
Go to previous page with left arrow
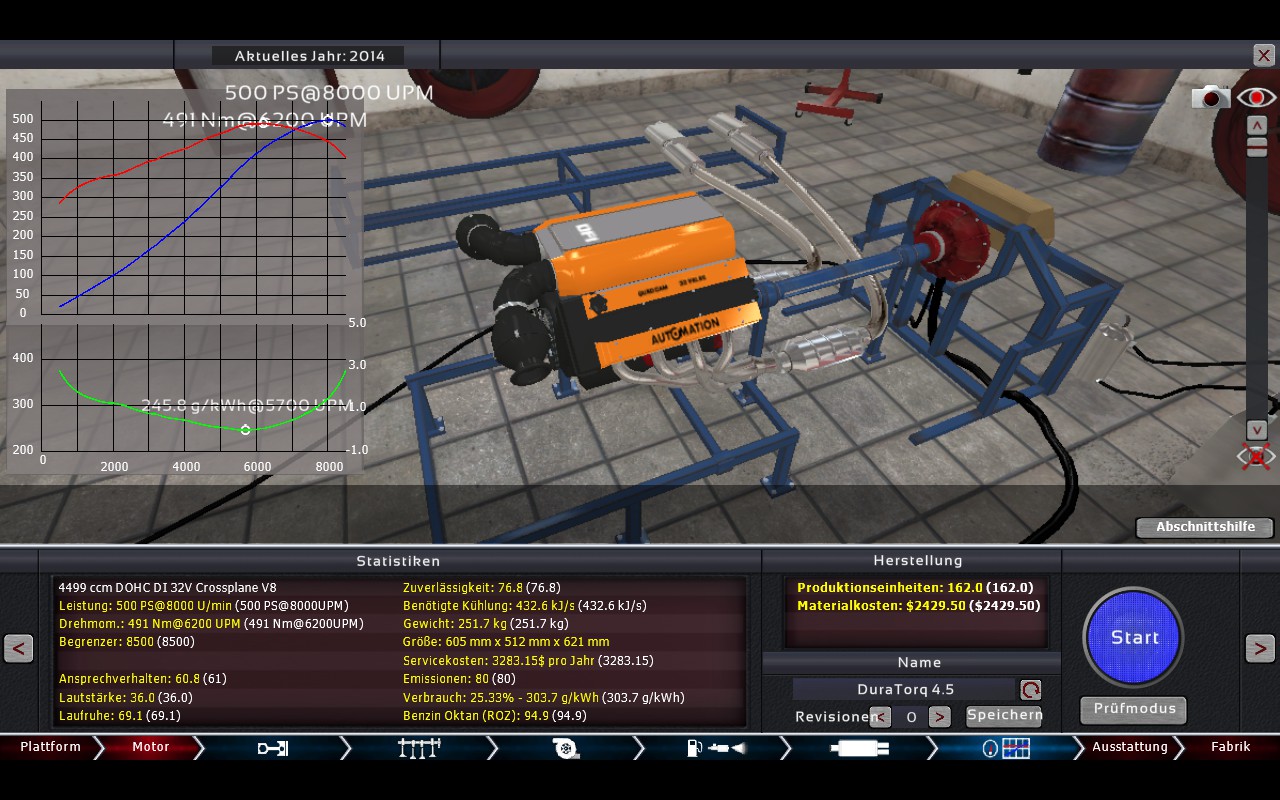coord(18,649)
